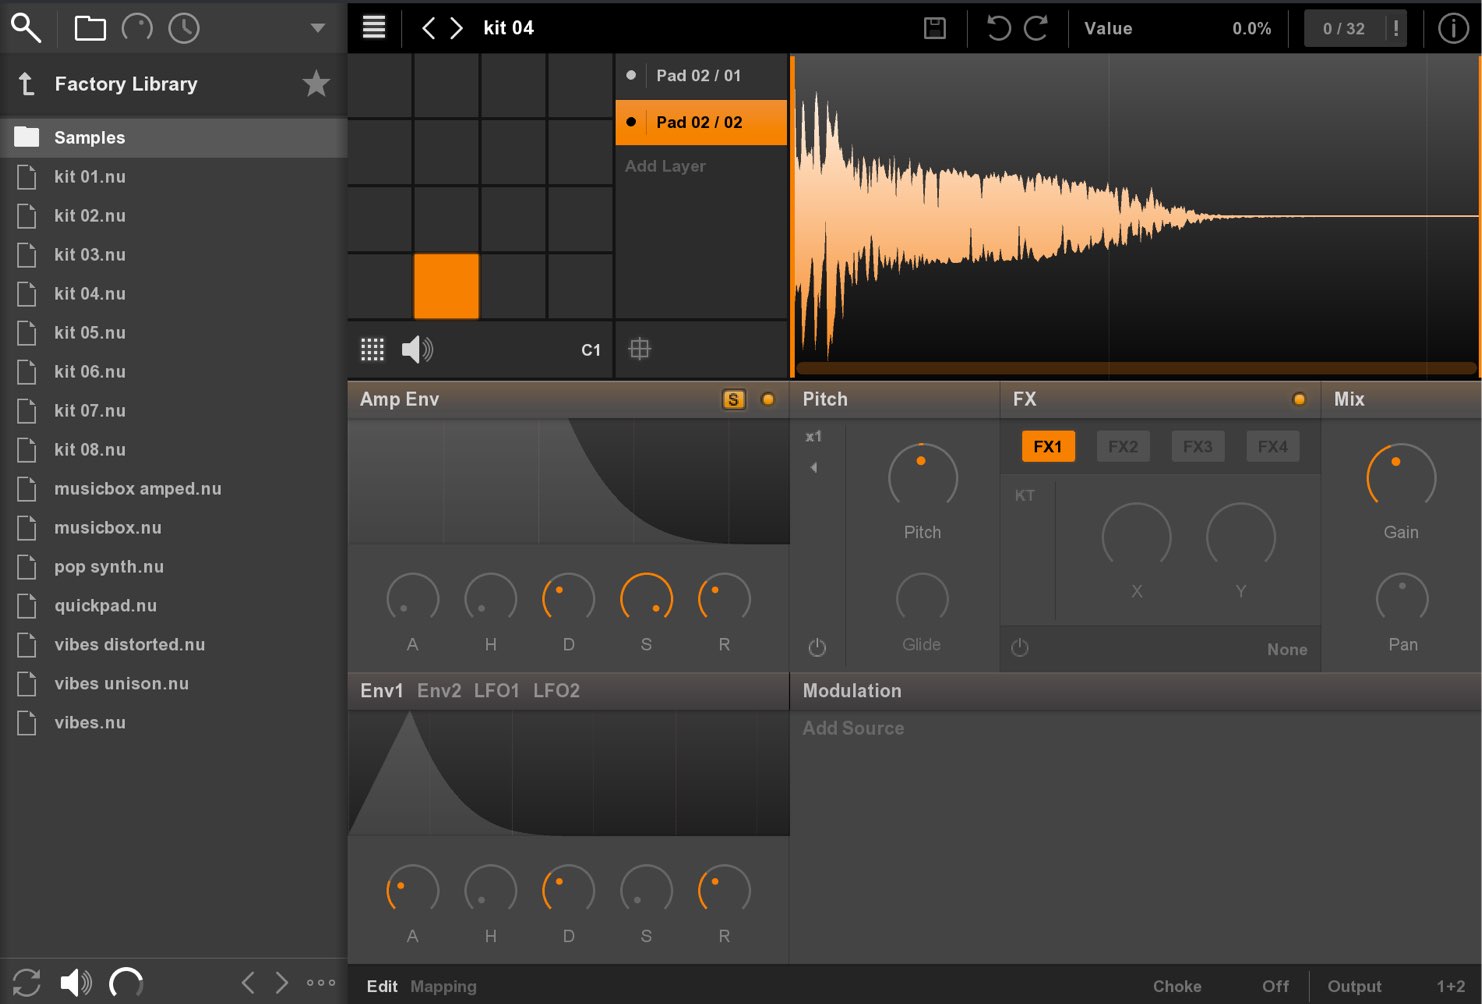Switch to the LFO1 tab
Screen dimensions: 1482x1004
[497, 691]
